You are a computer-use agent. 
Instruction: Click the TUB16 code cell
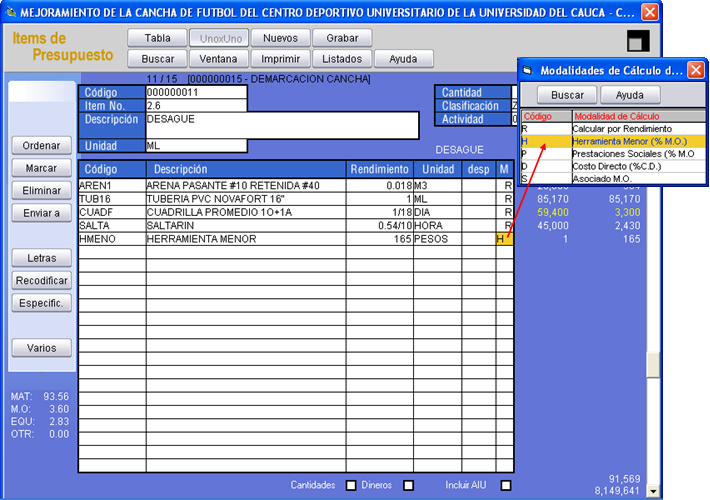click(112, 199)
